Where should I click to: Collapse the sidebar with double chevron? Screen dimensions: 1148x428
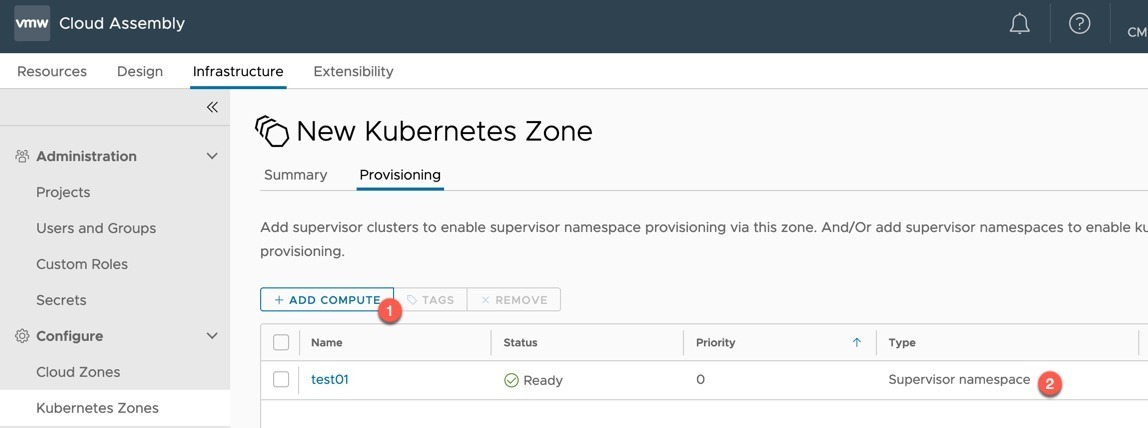[212, 108]
